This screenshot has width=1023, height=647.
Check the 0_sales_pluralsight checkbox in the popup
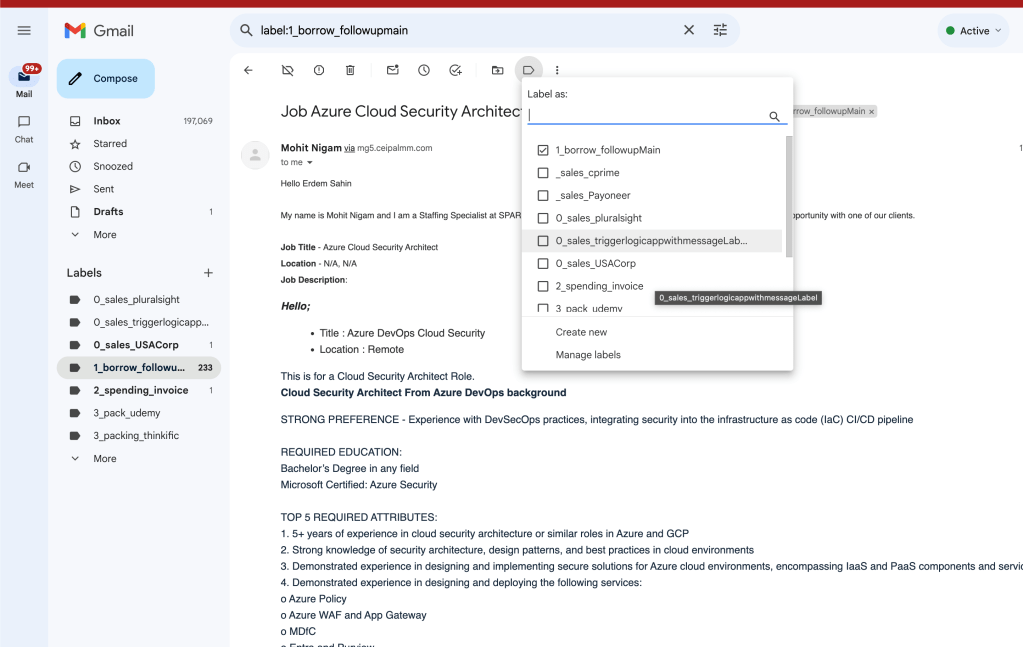(x=543, y=218)
